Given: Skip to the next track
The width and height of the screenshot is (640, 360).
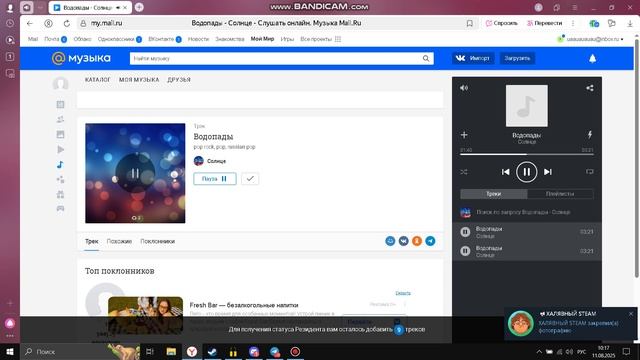Looking at the screenshot, I should pyautogui.click(x=548, y=172).
